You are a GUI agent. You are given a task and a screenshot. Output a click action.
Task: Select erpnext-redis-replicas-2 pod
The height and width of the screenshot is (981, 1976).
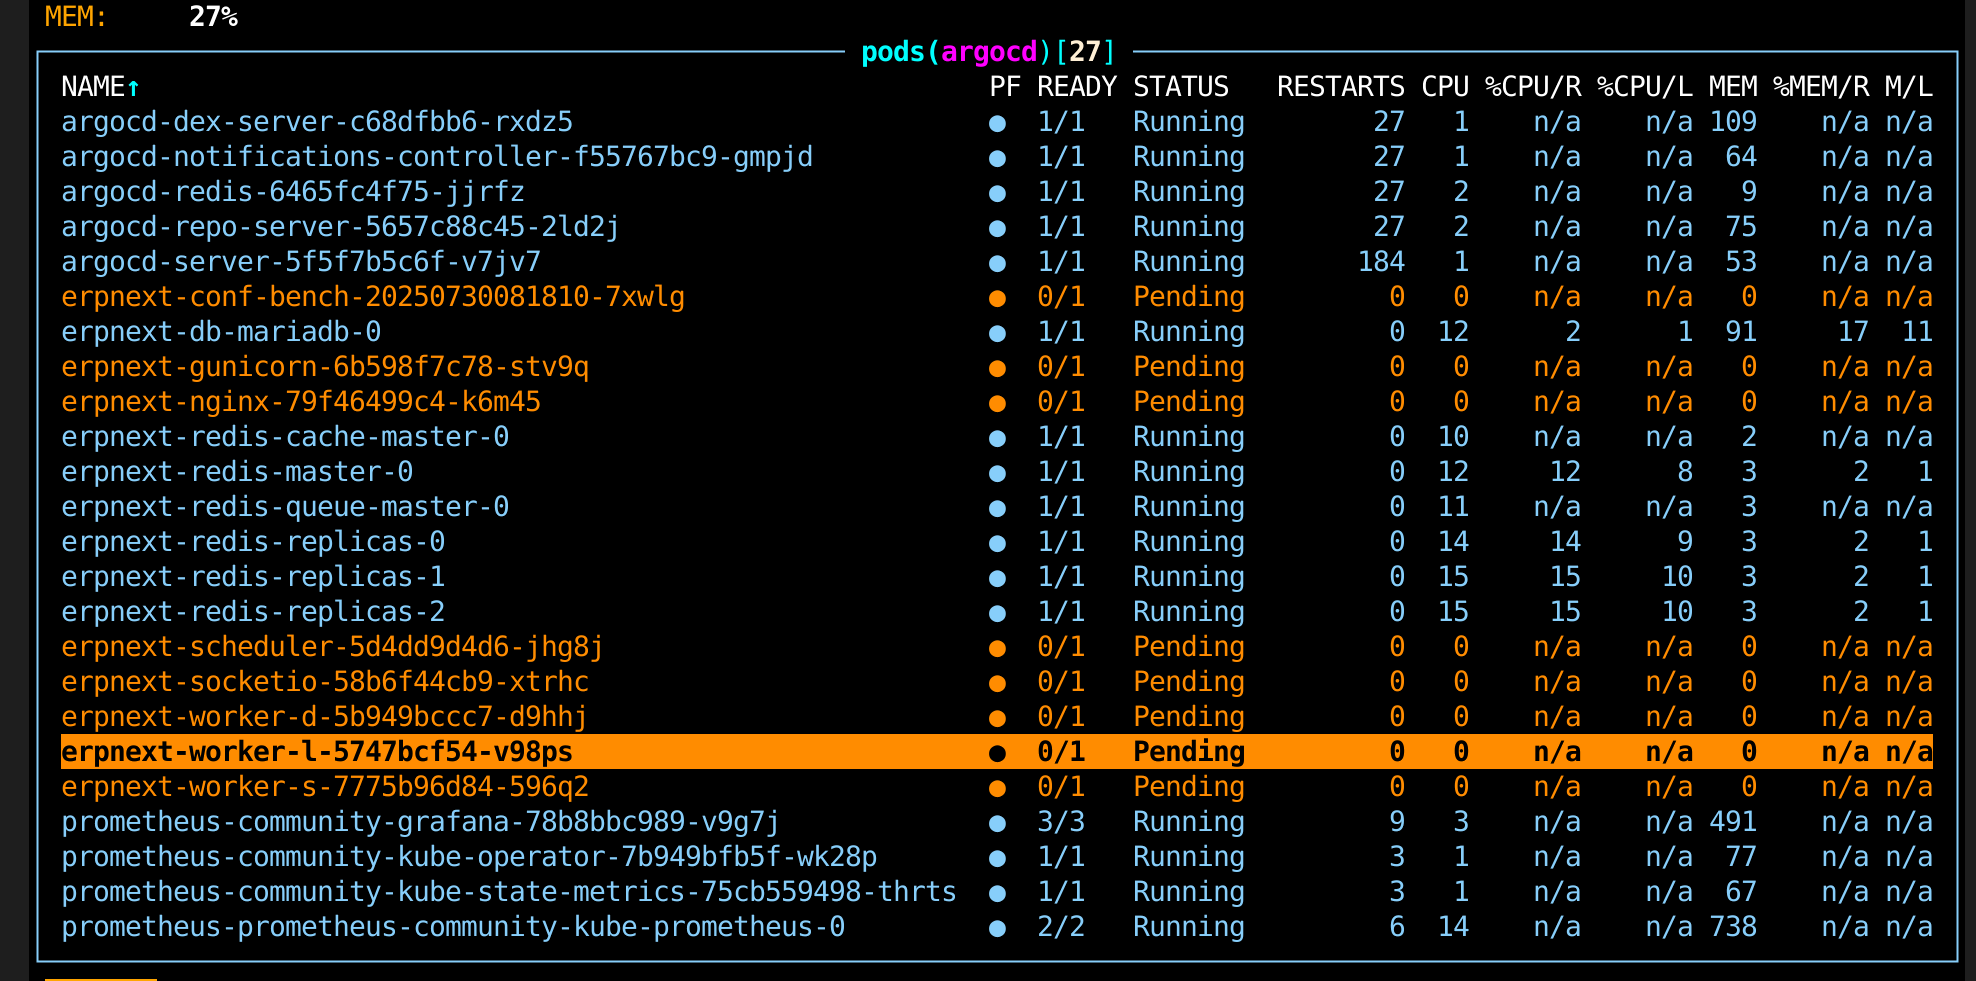coord(997,612)
